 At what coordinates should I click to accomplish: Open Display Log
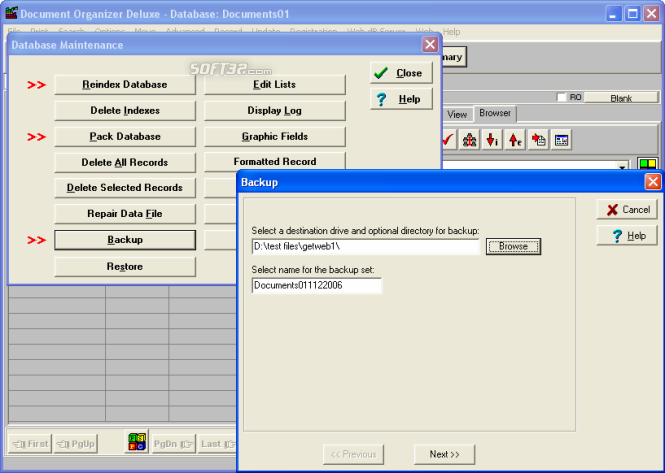[x=274, y=110]
